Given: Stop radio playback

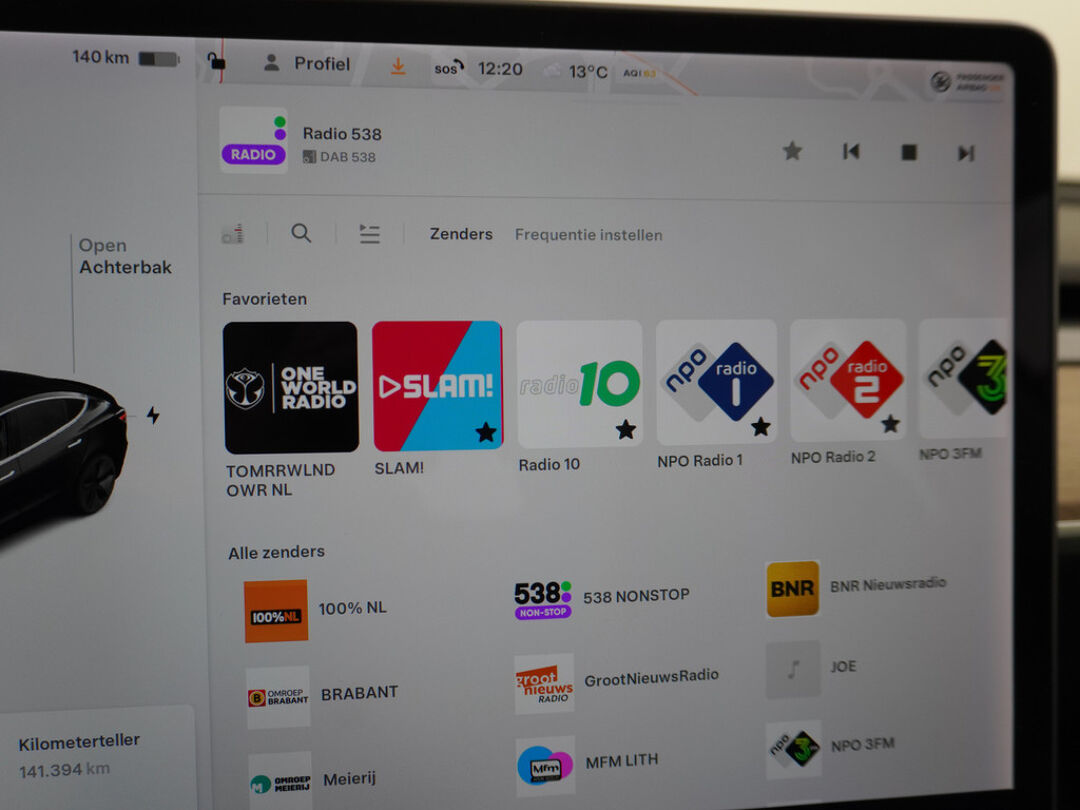Looking at the screenshot, I should tap(909, 152).
